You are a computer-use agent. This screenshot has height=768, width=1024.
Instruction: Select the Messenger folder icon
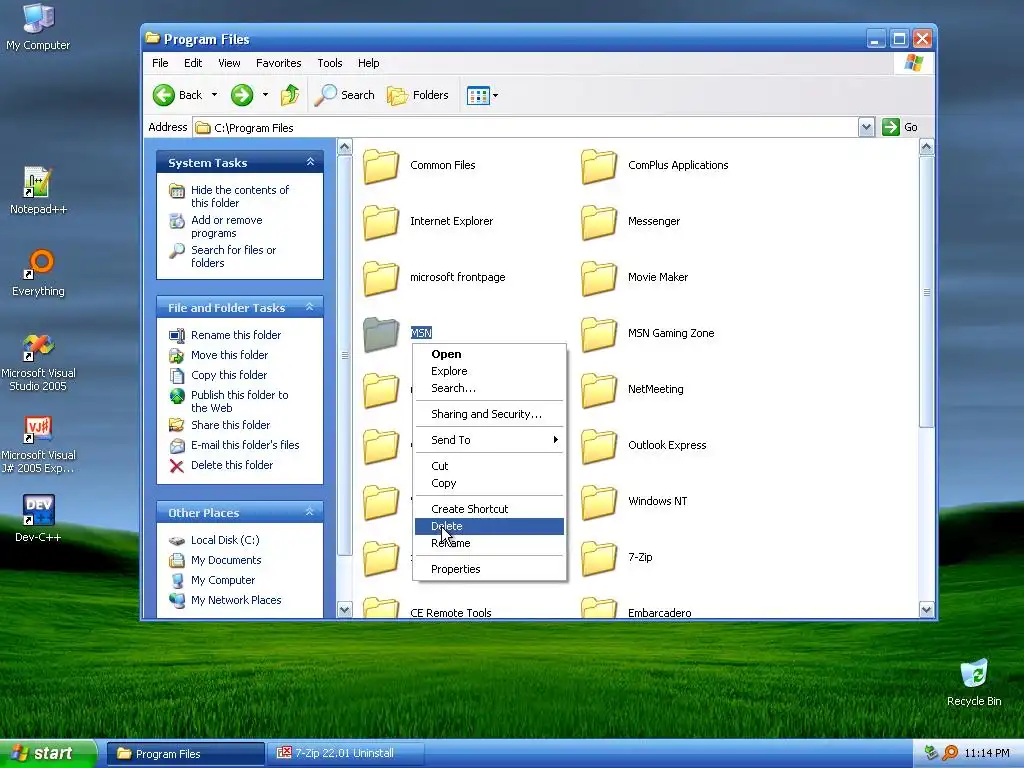click(x=599, y=222)
